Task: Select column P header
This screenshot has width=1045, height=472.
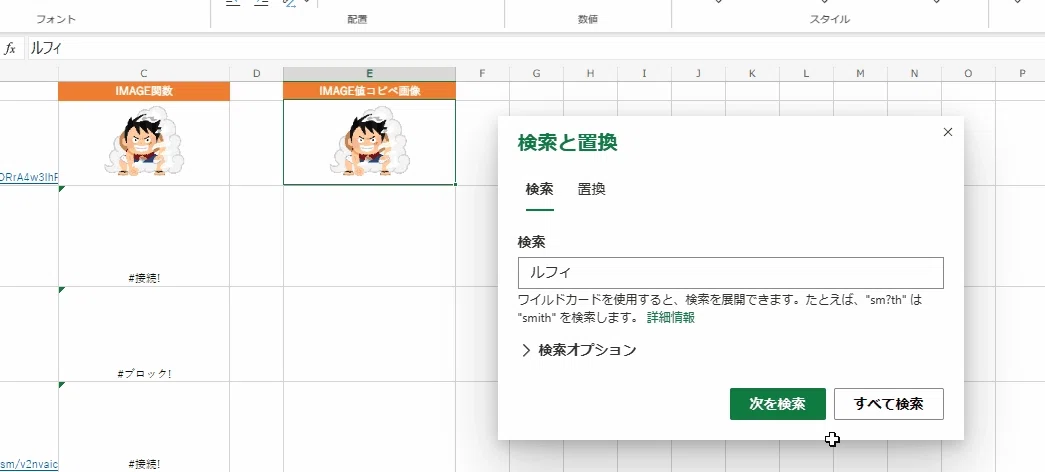Action: point(1020,74)
